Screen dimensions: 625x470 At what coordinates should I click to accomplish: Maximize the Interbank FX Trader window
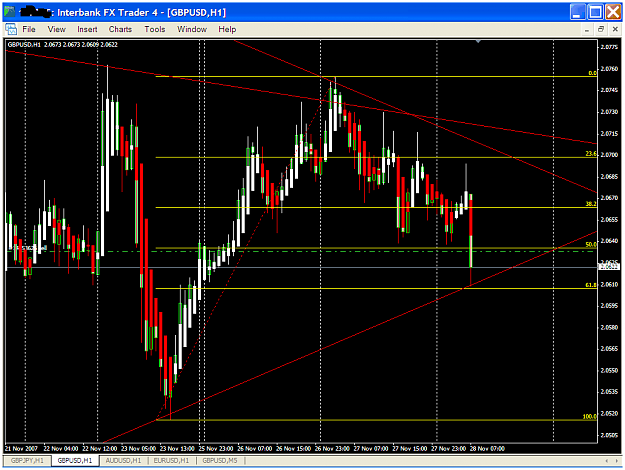coord(596,12)
